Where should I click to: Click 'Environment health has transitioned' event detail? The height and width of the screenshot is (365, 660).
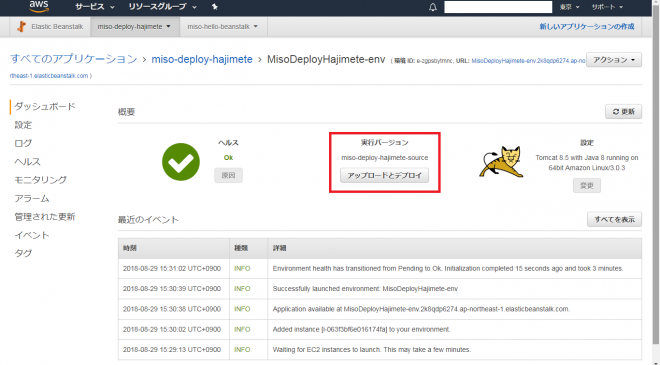[x=448, y=269]
